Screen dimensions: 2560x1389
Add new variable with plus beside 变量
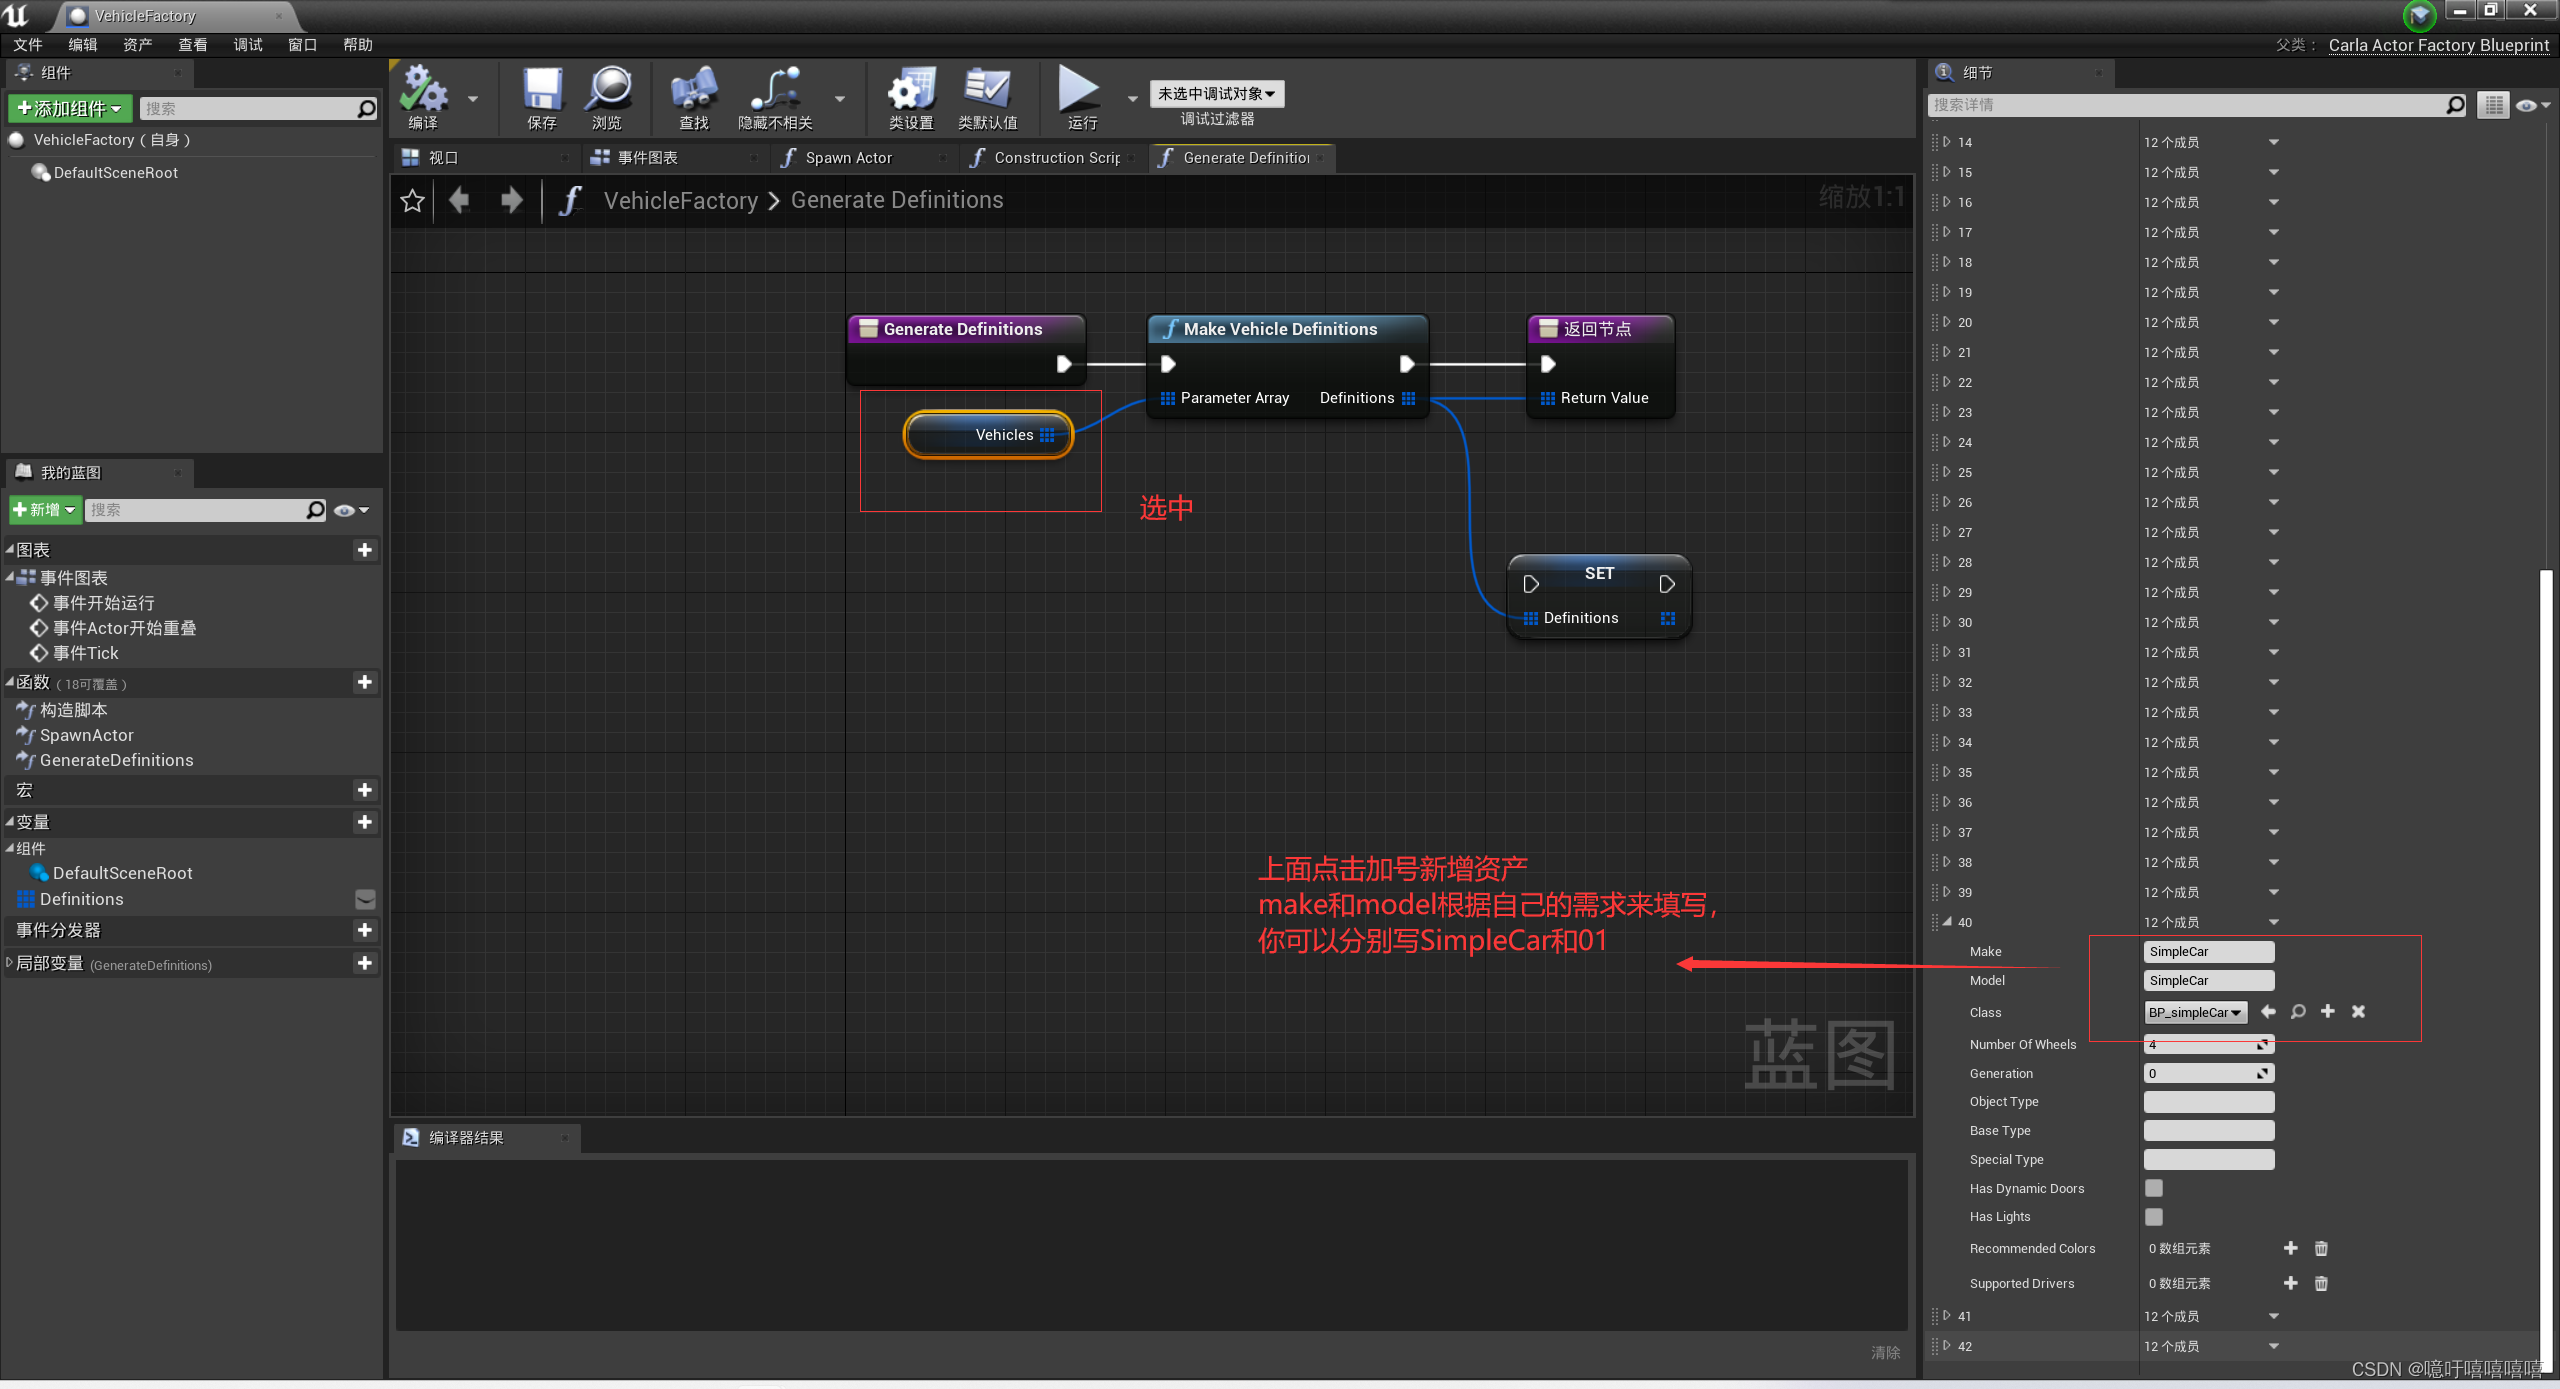click(365, 822)
